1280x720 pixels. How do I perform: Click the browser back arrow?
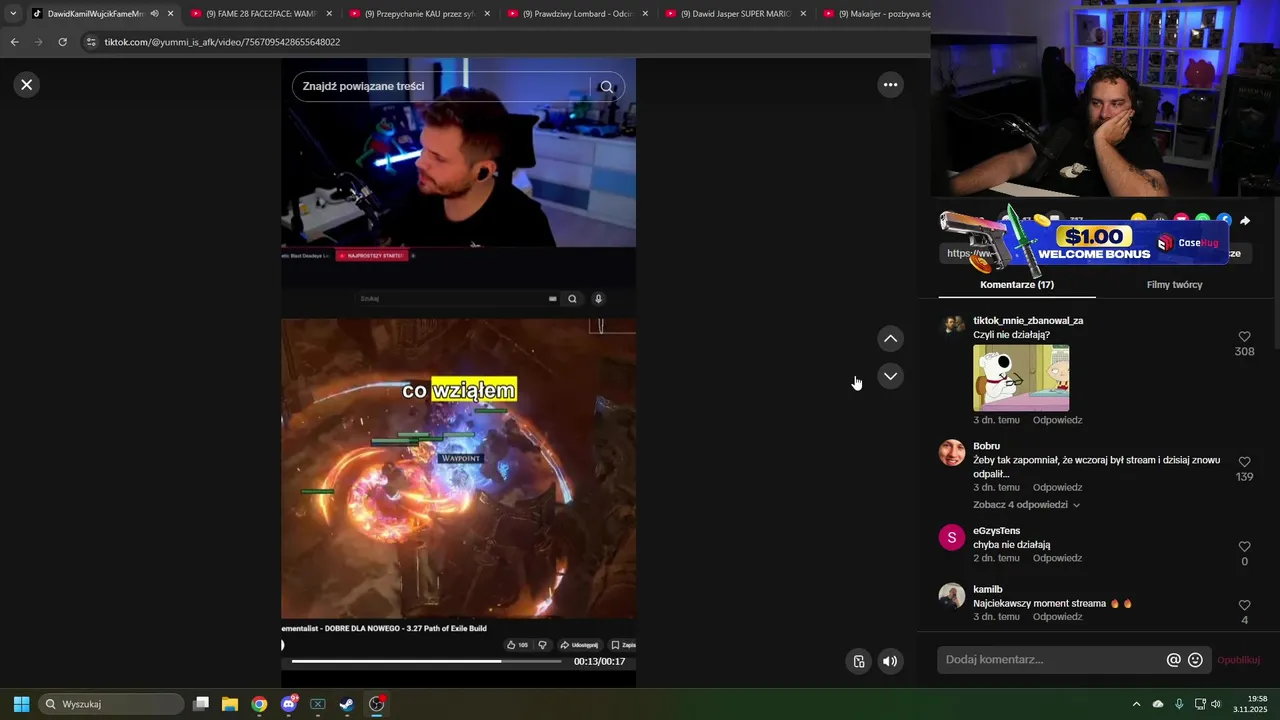[14, 42]
